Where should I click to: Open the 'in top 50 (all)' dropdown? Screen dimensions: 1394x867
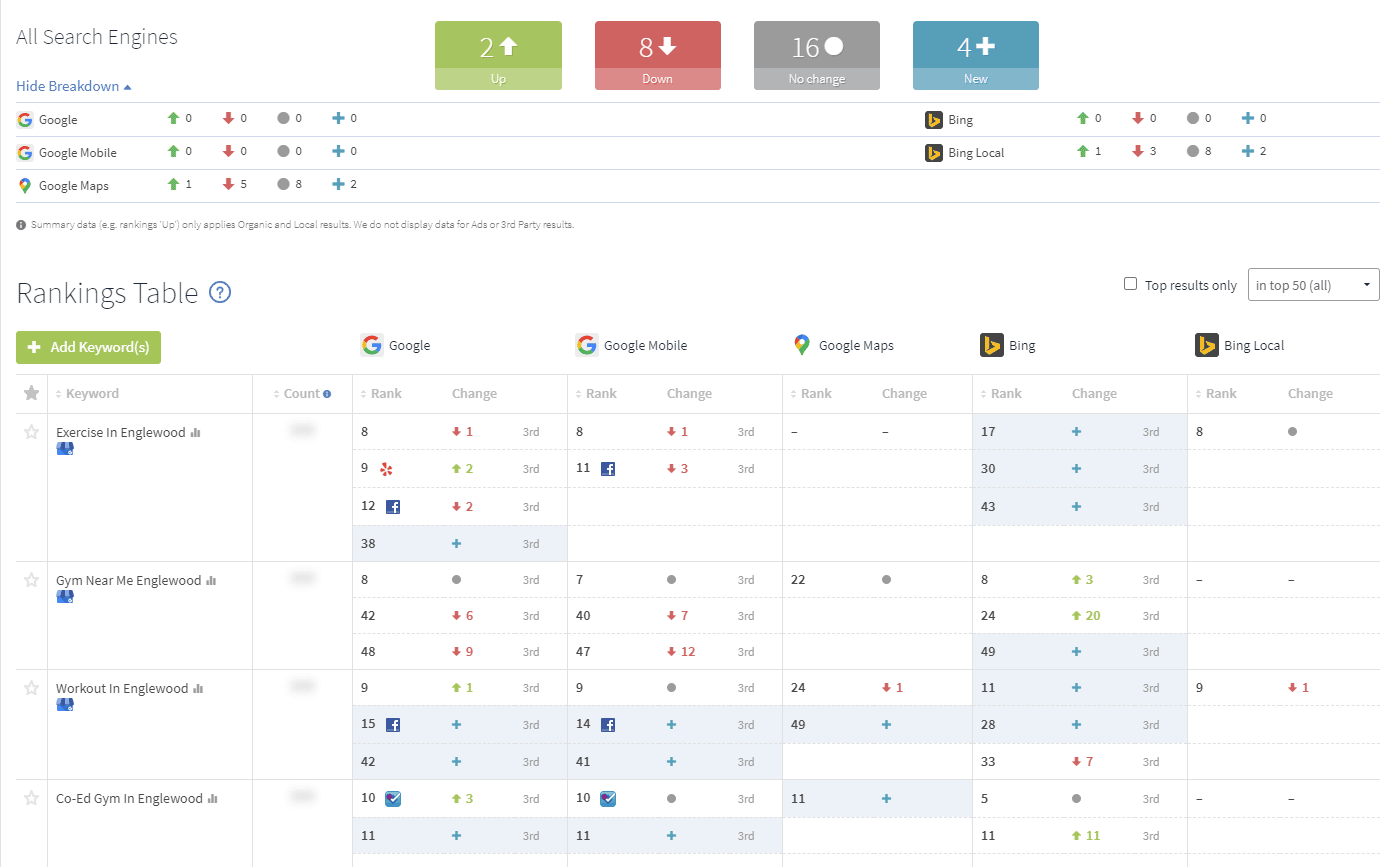[x=1313, y=285]
